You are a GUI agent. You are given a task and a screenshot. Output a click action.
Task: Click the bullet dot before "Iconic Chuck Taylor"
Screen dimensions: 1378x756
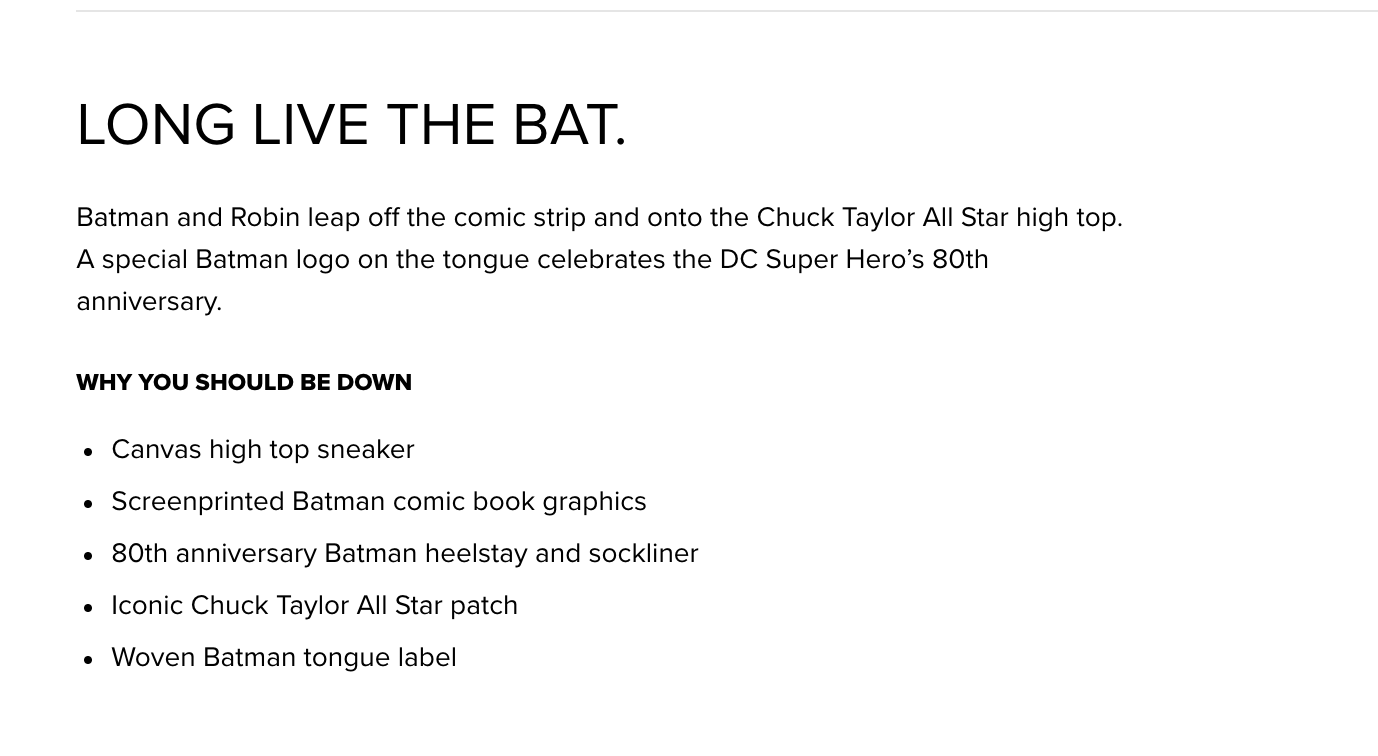pos(89,608)
